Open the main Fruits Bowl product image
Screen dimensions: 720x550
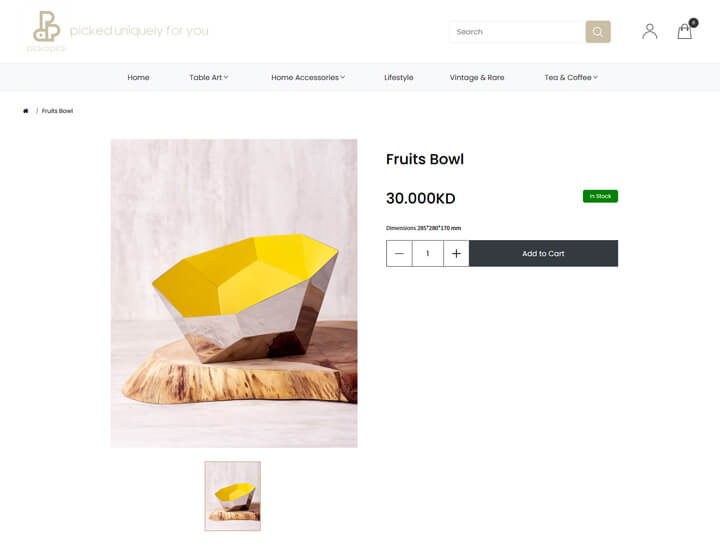(x=234, y=293)
